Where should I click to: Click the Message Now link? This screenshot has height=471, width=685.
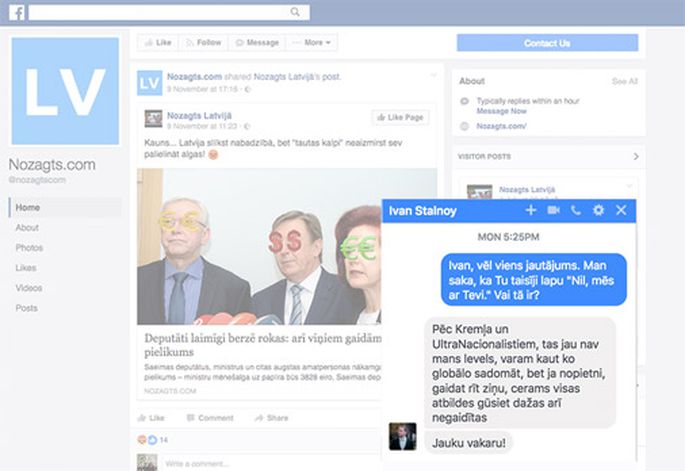point(502,111)
